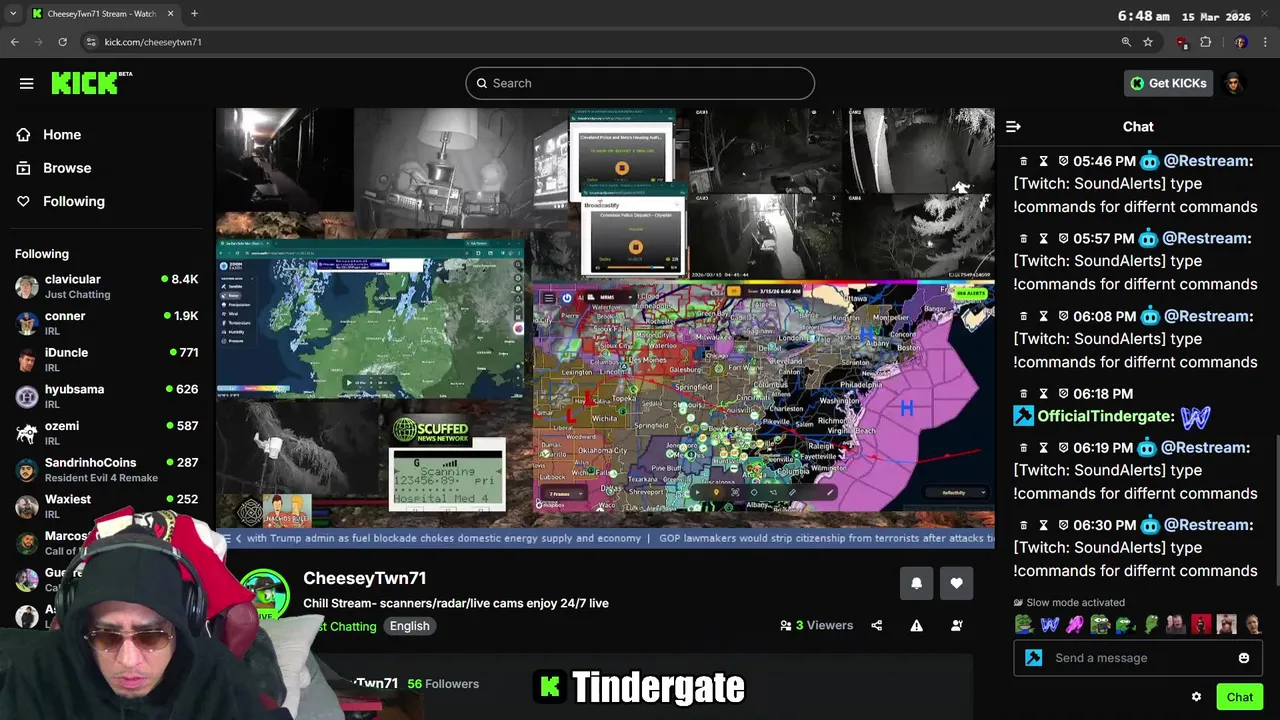Timeout the user on 05:57 PM message
Viewport: 1280px width, 720px height.
(x=1043, y=239)
